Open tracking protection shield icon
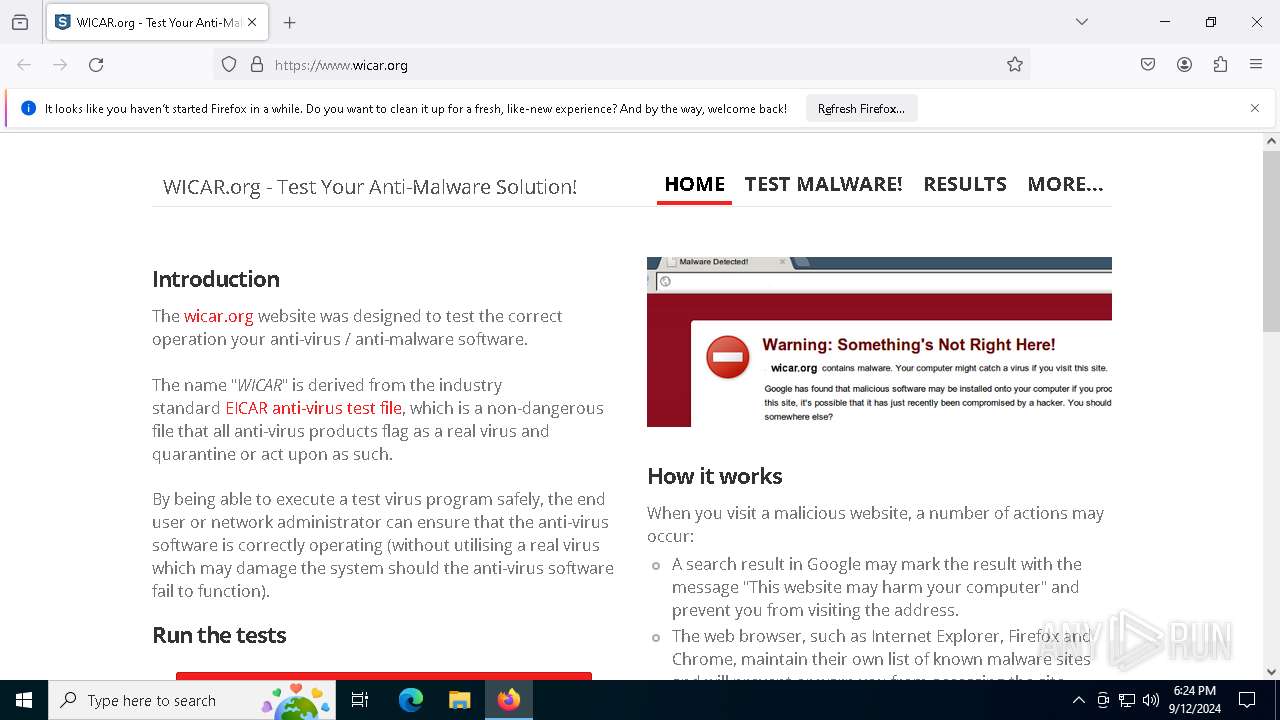This screenshot has width=1280, height=720. click(229, 65)
